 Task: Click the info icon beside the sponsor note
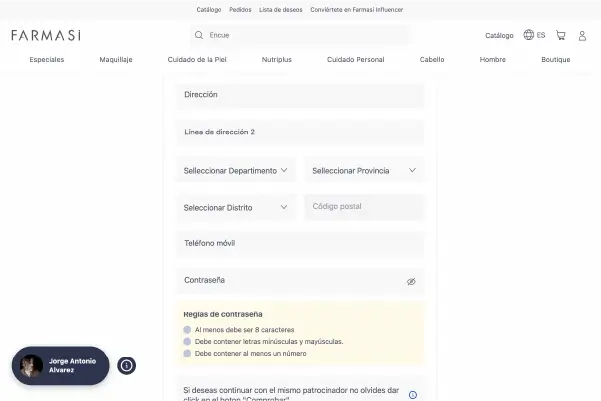click(x=412, y=394)
